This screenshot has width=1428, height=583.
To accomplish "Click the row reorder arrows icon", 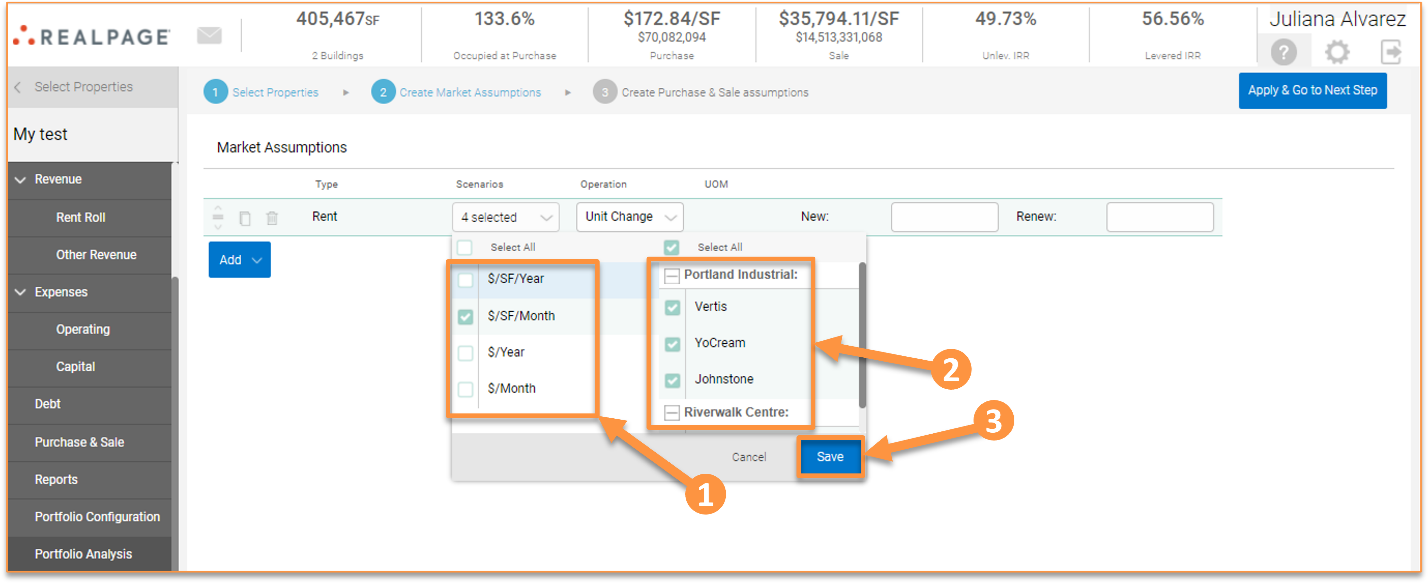I will [218, 217].
